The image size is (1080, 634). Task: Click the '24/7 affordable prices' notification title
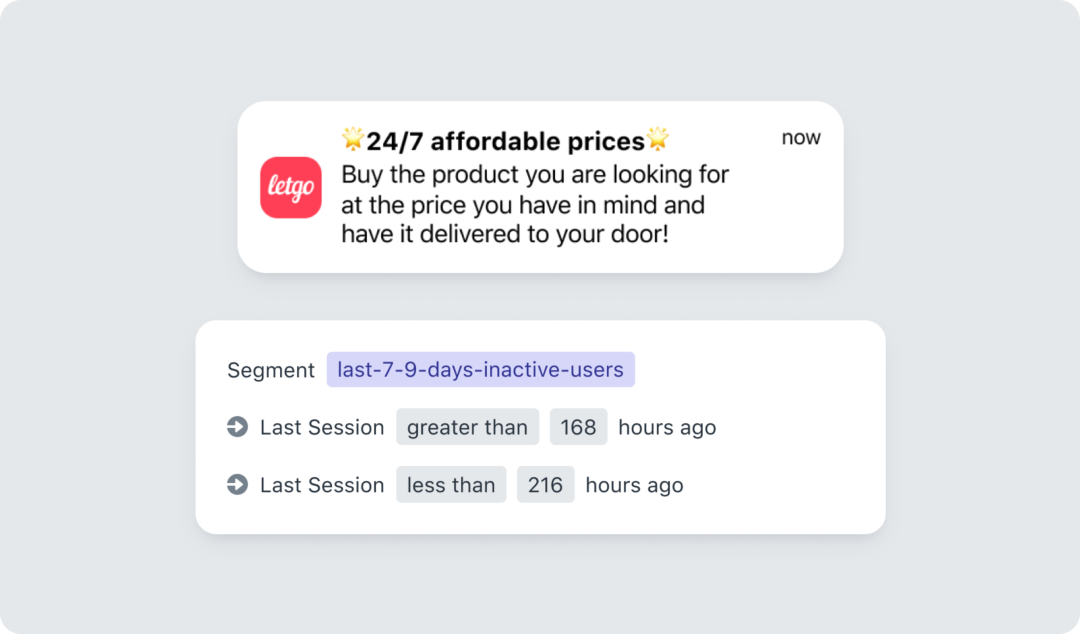coord(505,141)
